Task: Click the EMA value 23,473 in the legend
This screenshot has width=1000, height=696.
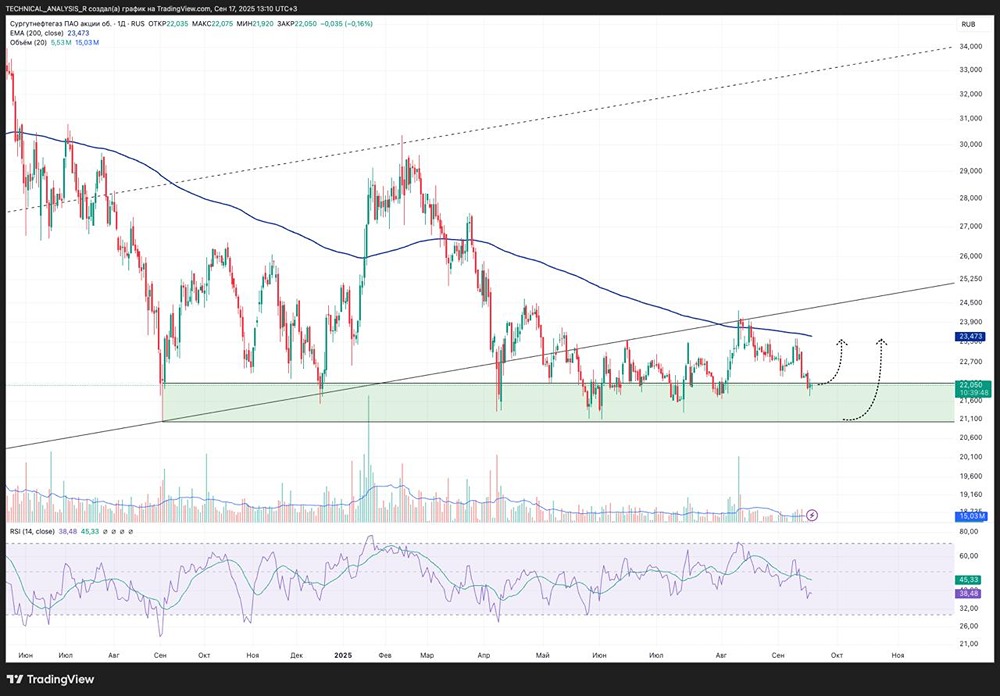Action: [78, 33]
